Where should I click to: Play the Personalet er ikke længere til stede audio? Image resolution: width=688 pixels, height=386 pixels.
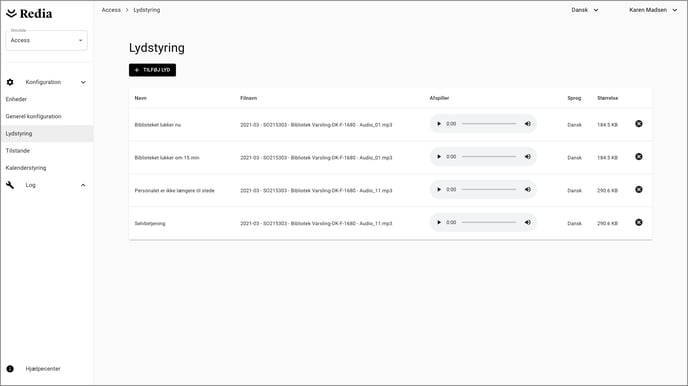[439, 190]
